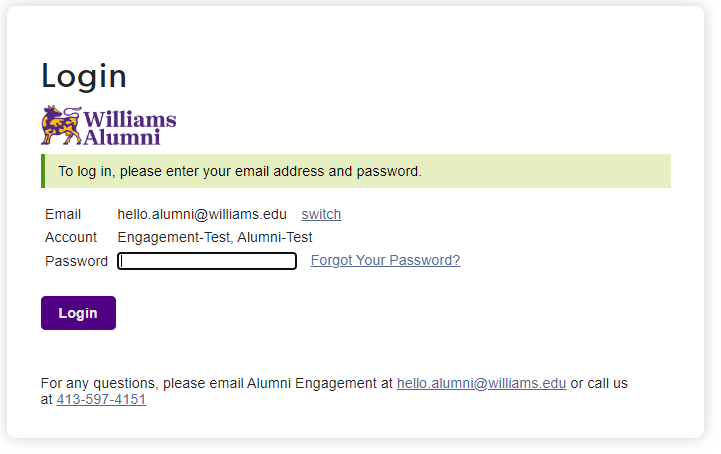This screenshot has height=454, width=721.
Task: Click the Email field label
Action: pos(63,214)
